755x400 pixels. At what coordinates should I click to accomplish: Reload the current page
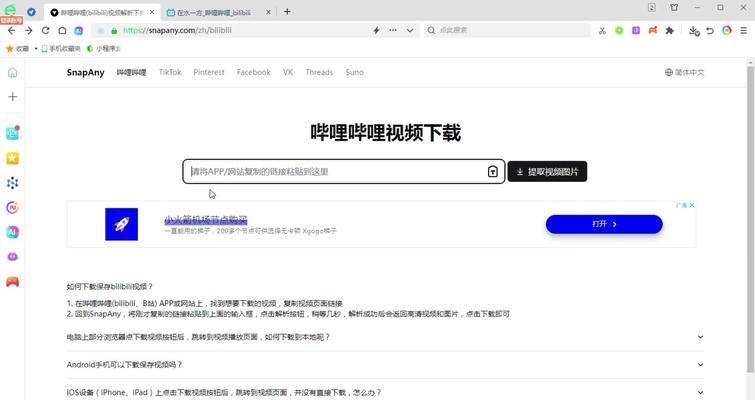tap(45, 30)
